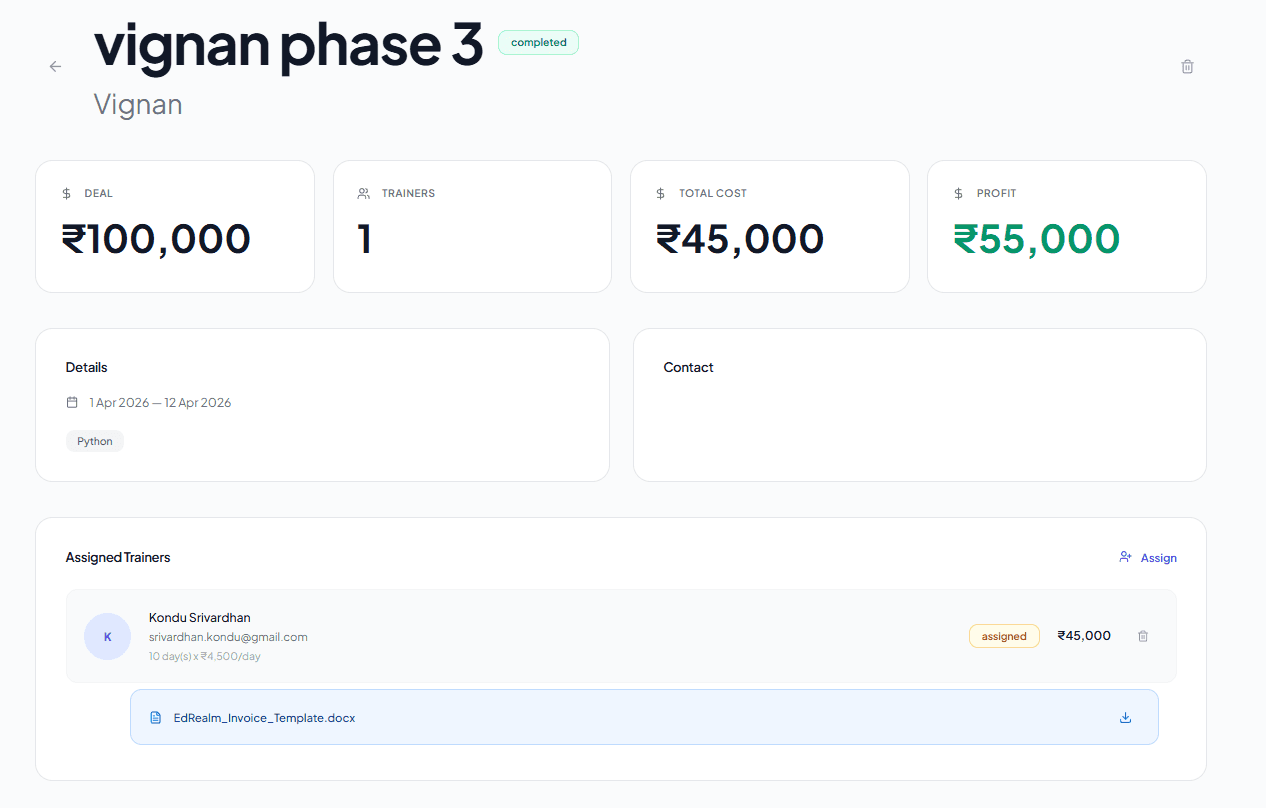Select the Python skill tag

click(94, 440)
